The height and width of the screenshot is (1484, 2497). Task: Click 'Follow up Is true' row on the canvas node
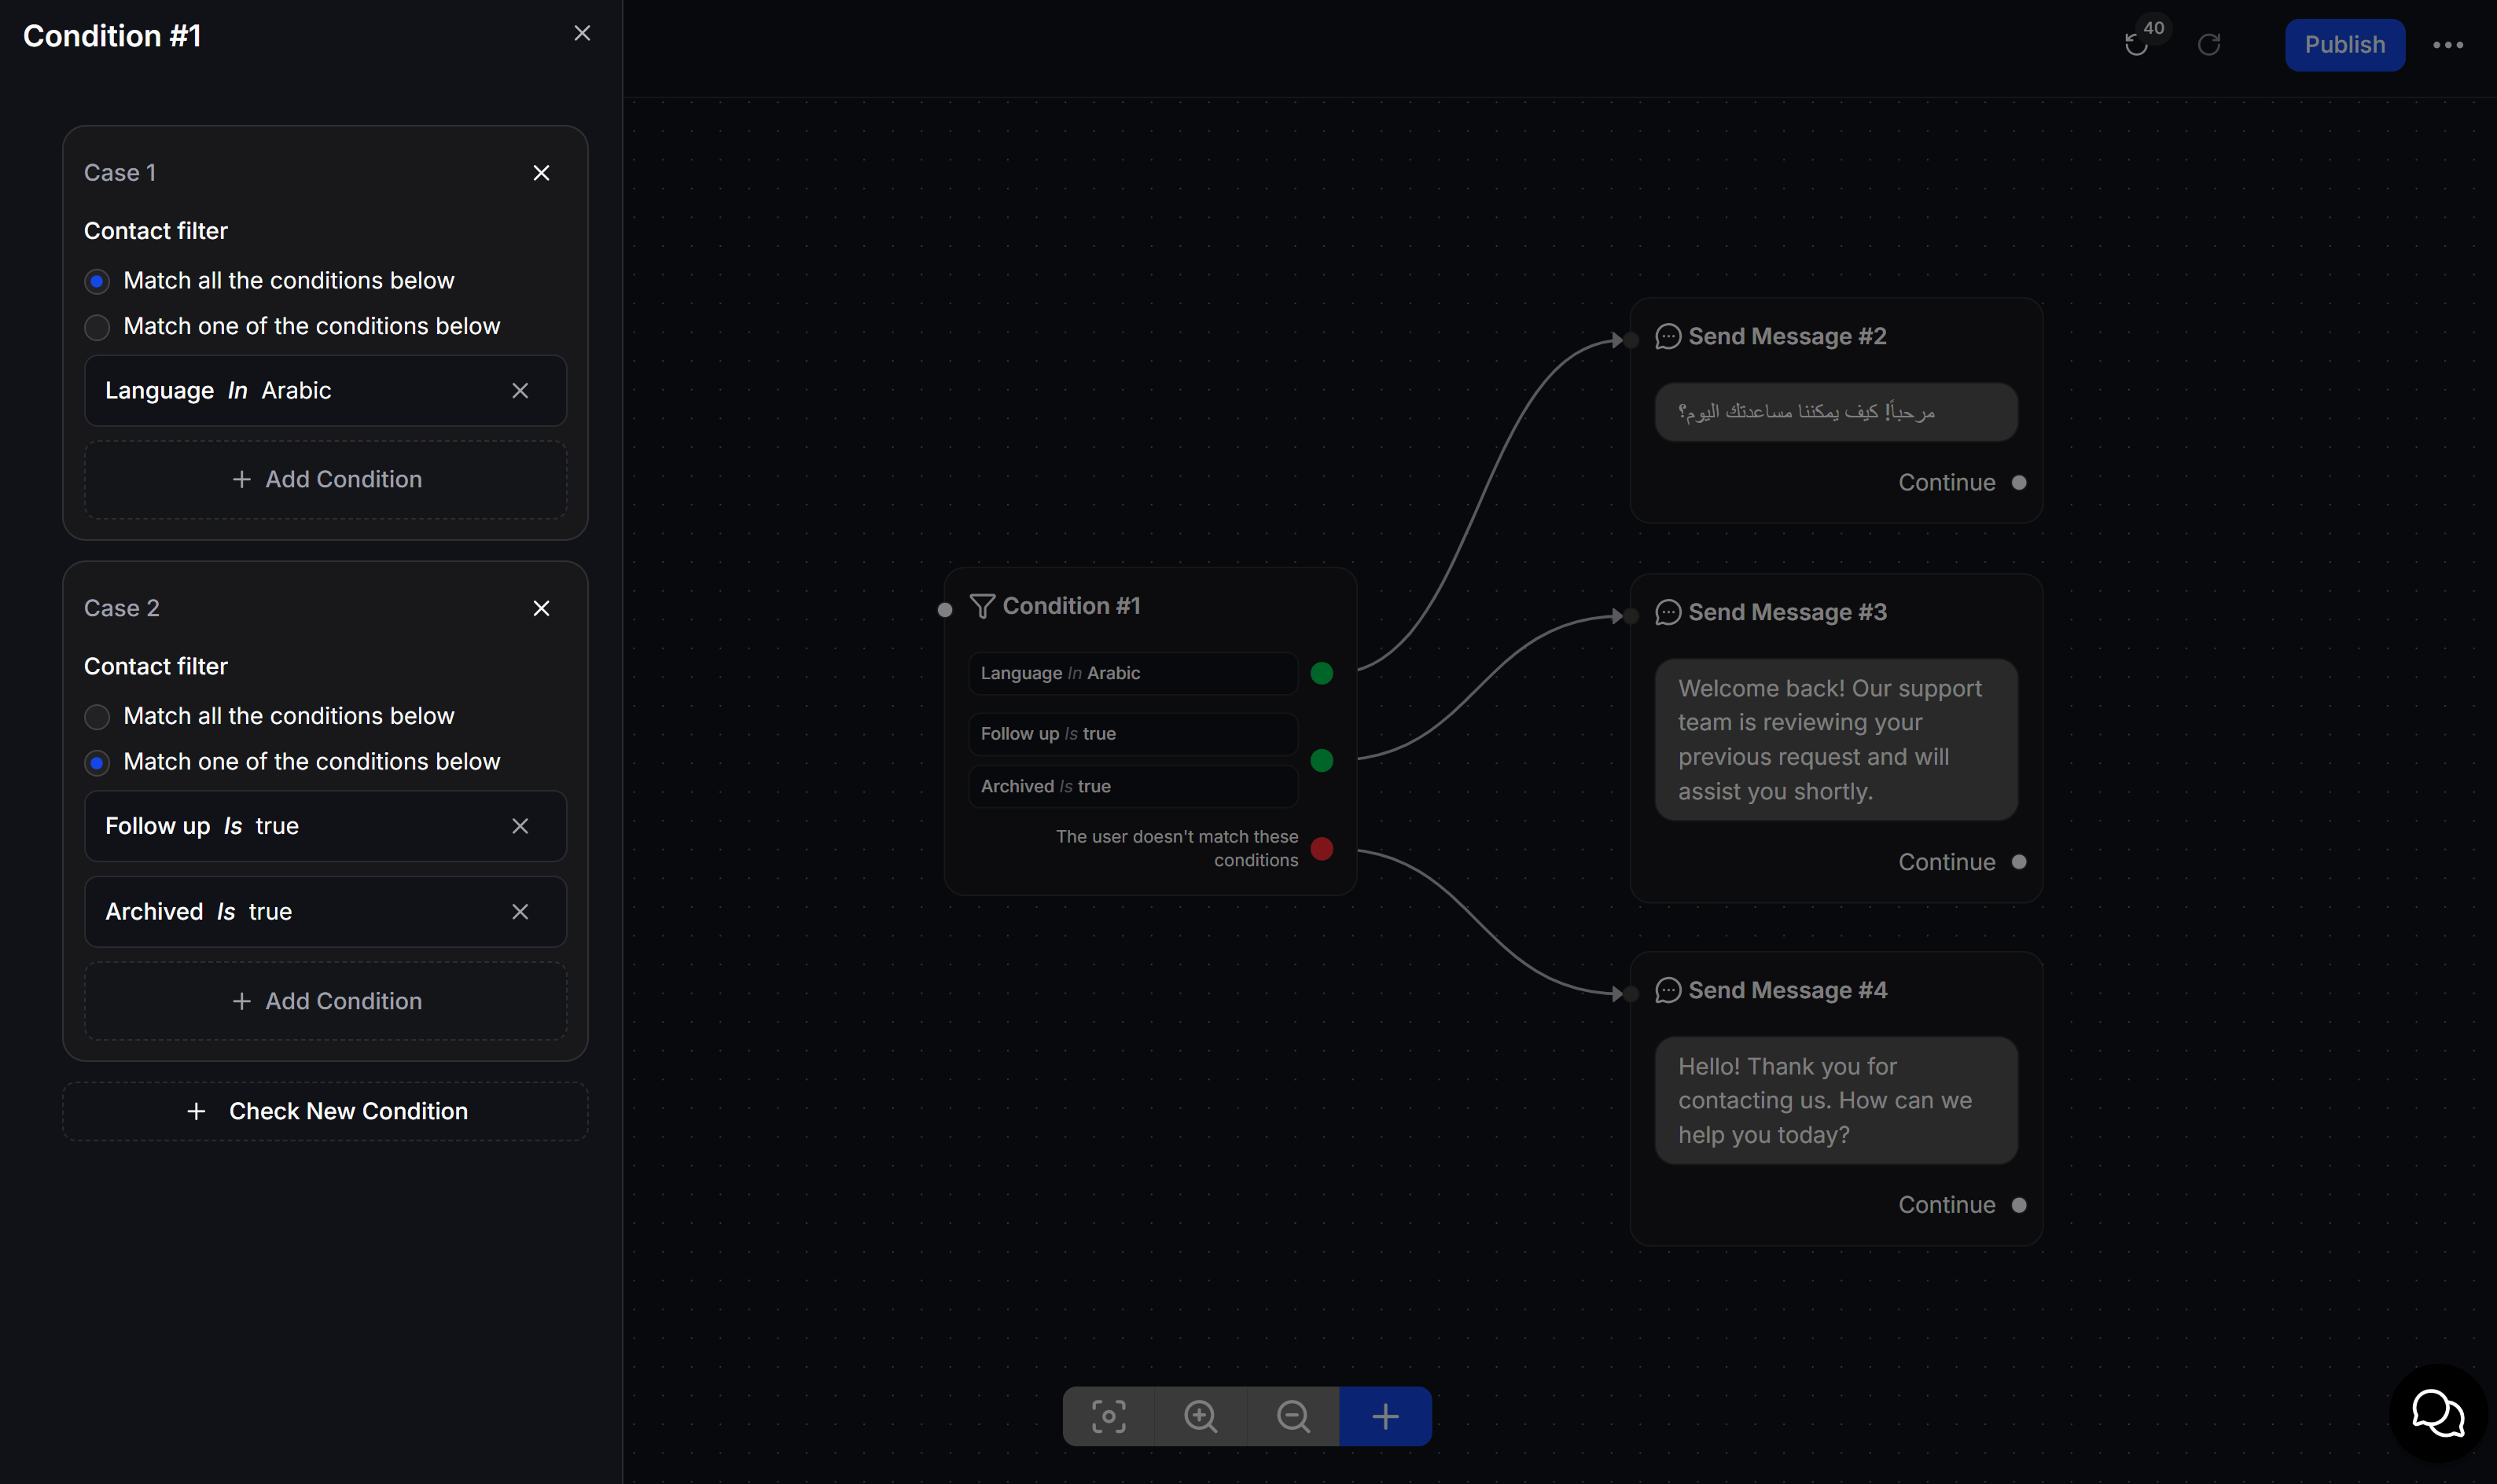[1133, 734]
